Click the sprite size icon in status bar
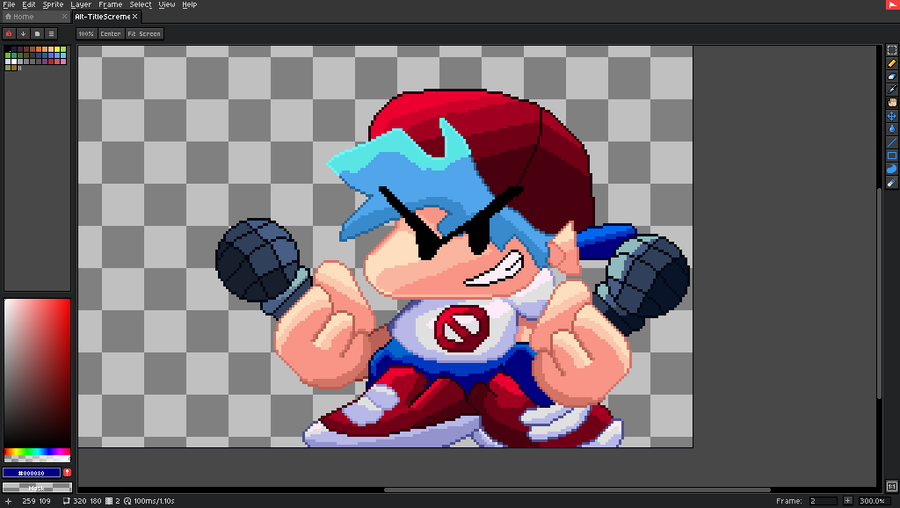Screen dimensions: 900x508 pyautogui.click(x=67, y=501)
